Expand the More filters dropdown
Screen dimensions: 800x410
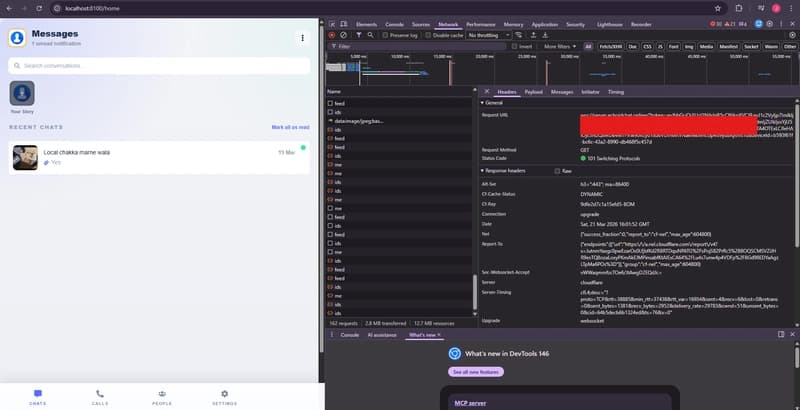[558, 46]
